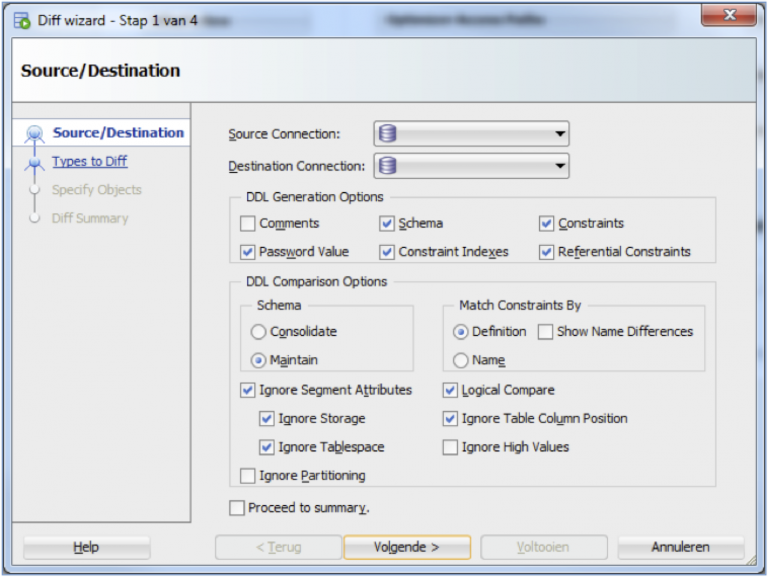The height and width of the screenshot is (577, 768).
Task: Go to Types to Diff step
Action: [x=90, y=161]
